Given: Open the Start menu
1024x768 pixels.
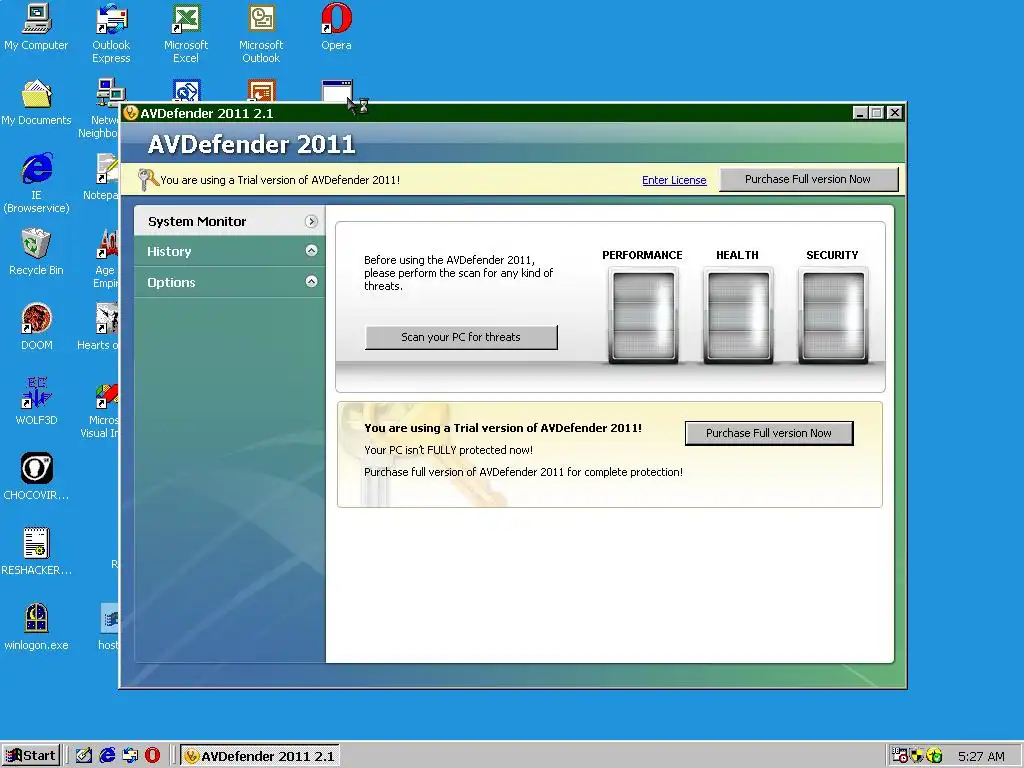Looking at the screenshot, I should (x=31, y=756).
